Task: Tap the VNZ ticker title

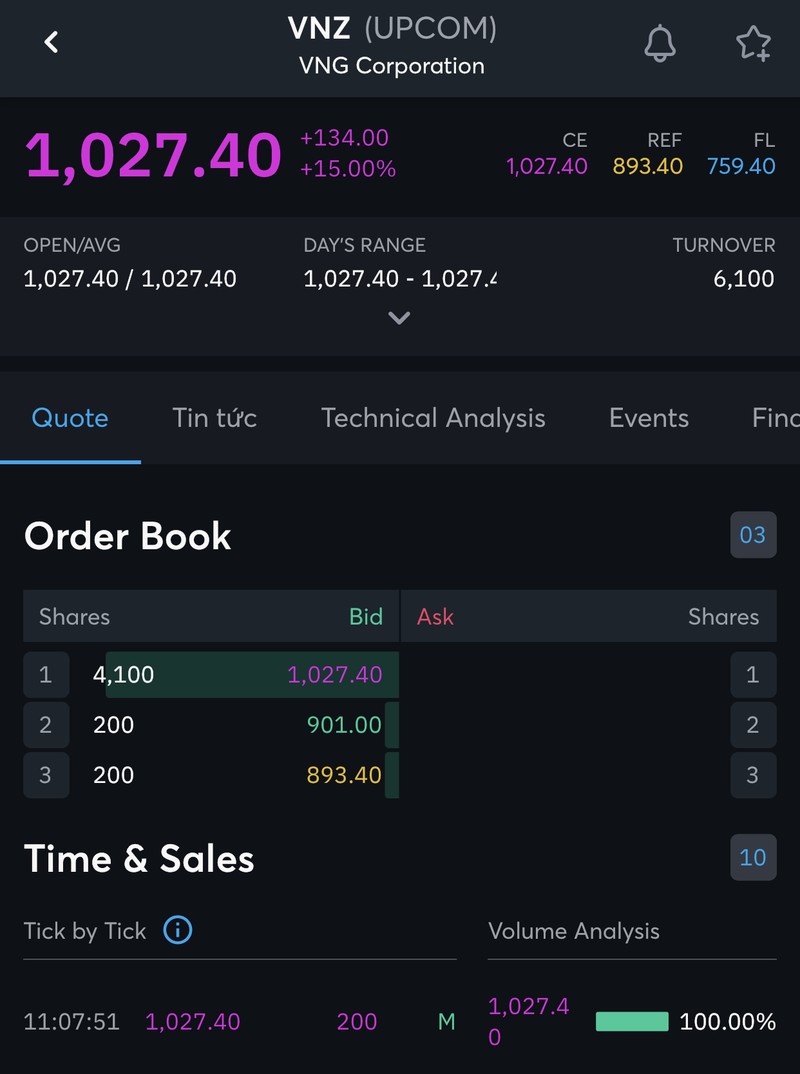Action: (x=318, y=28)
